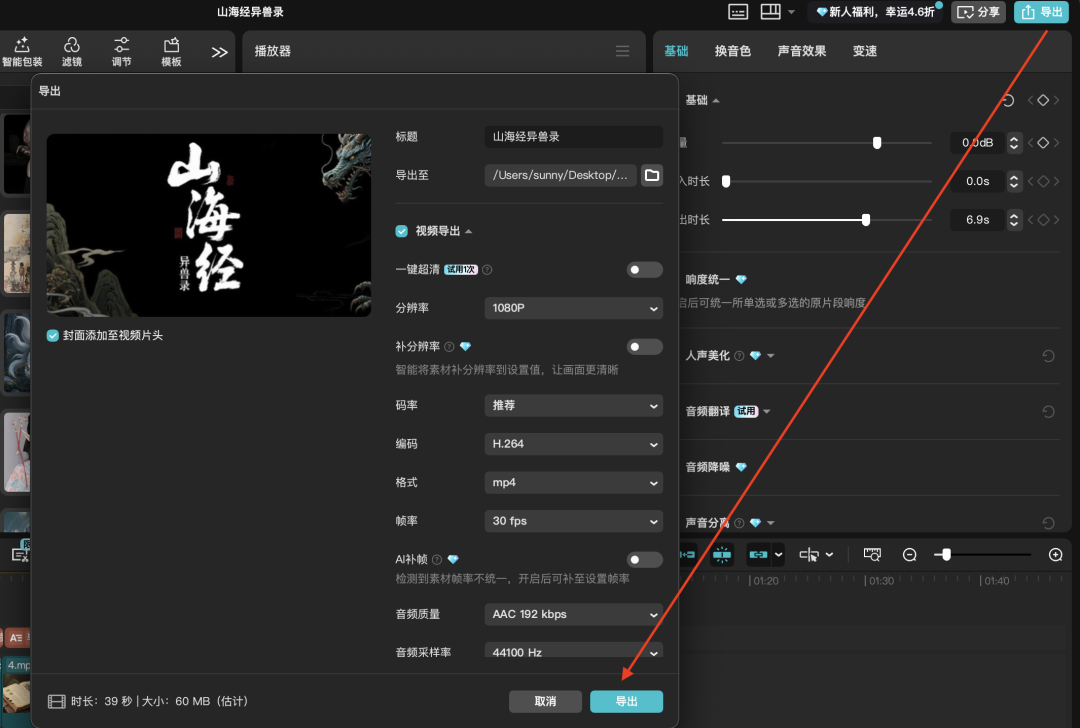Expand more tools with double-arrow icon

click(x=219, y=52)
